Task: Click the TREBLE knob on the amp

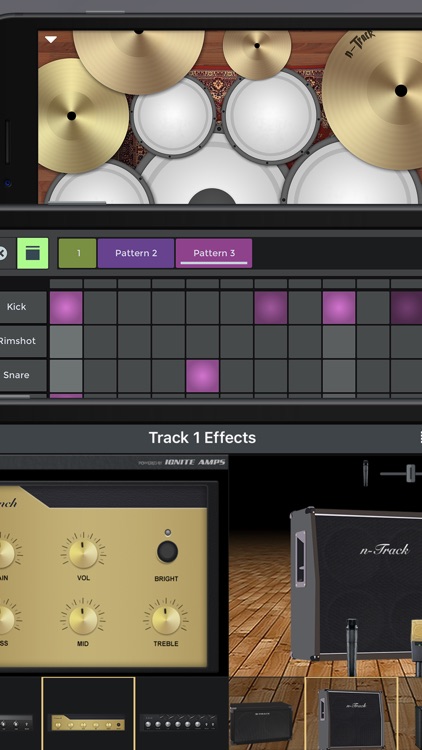Action: [x=166, y=619]
